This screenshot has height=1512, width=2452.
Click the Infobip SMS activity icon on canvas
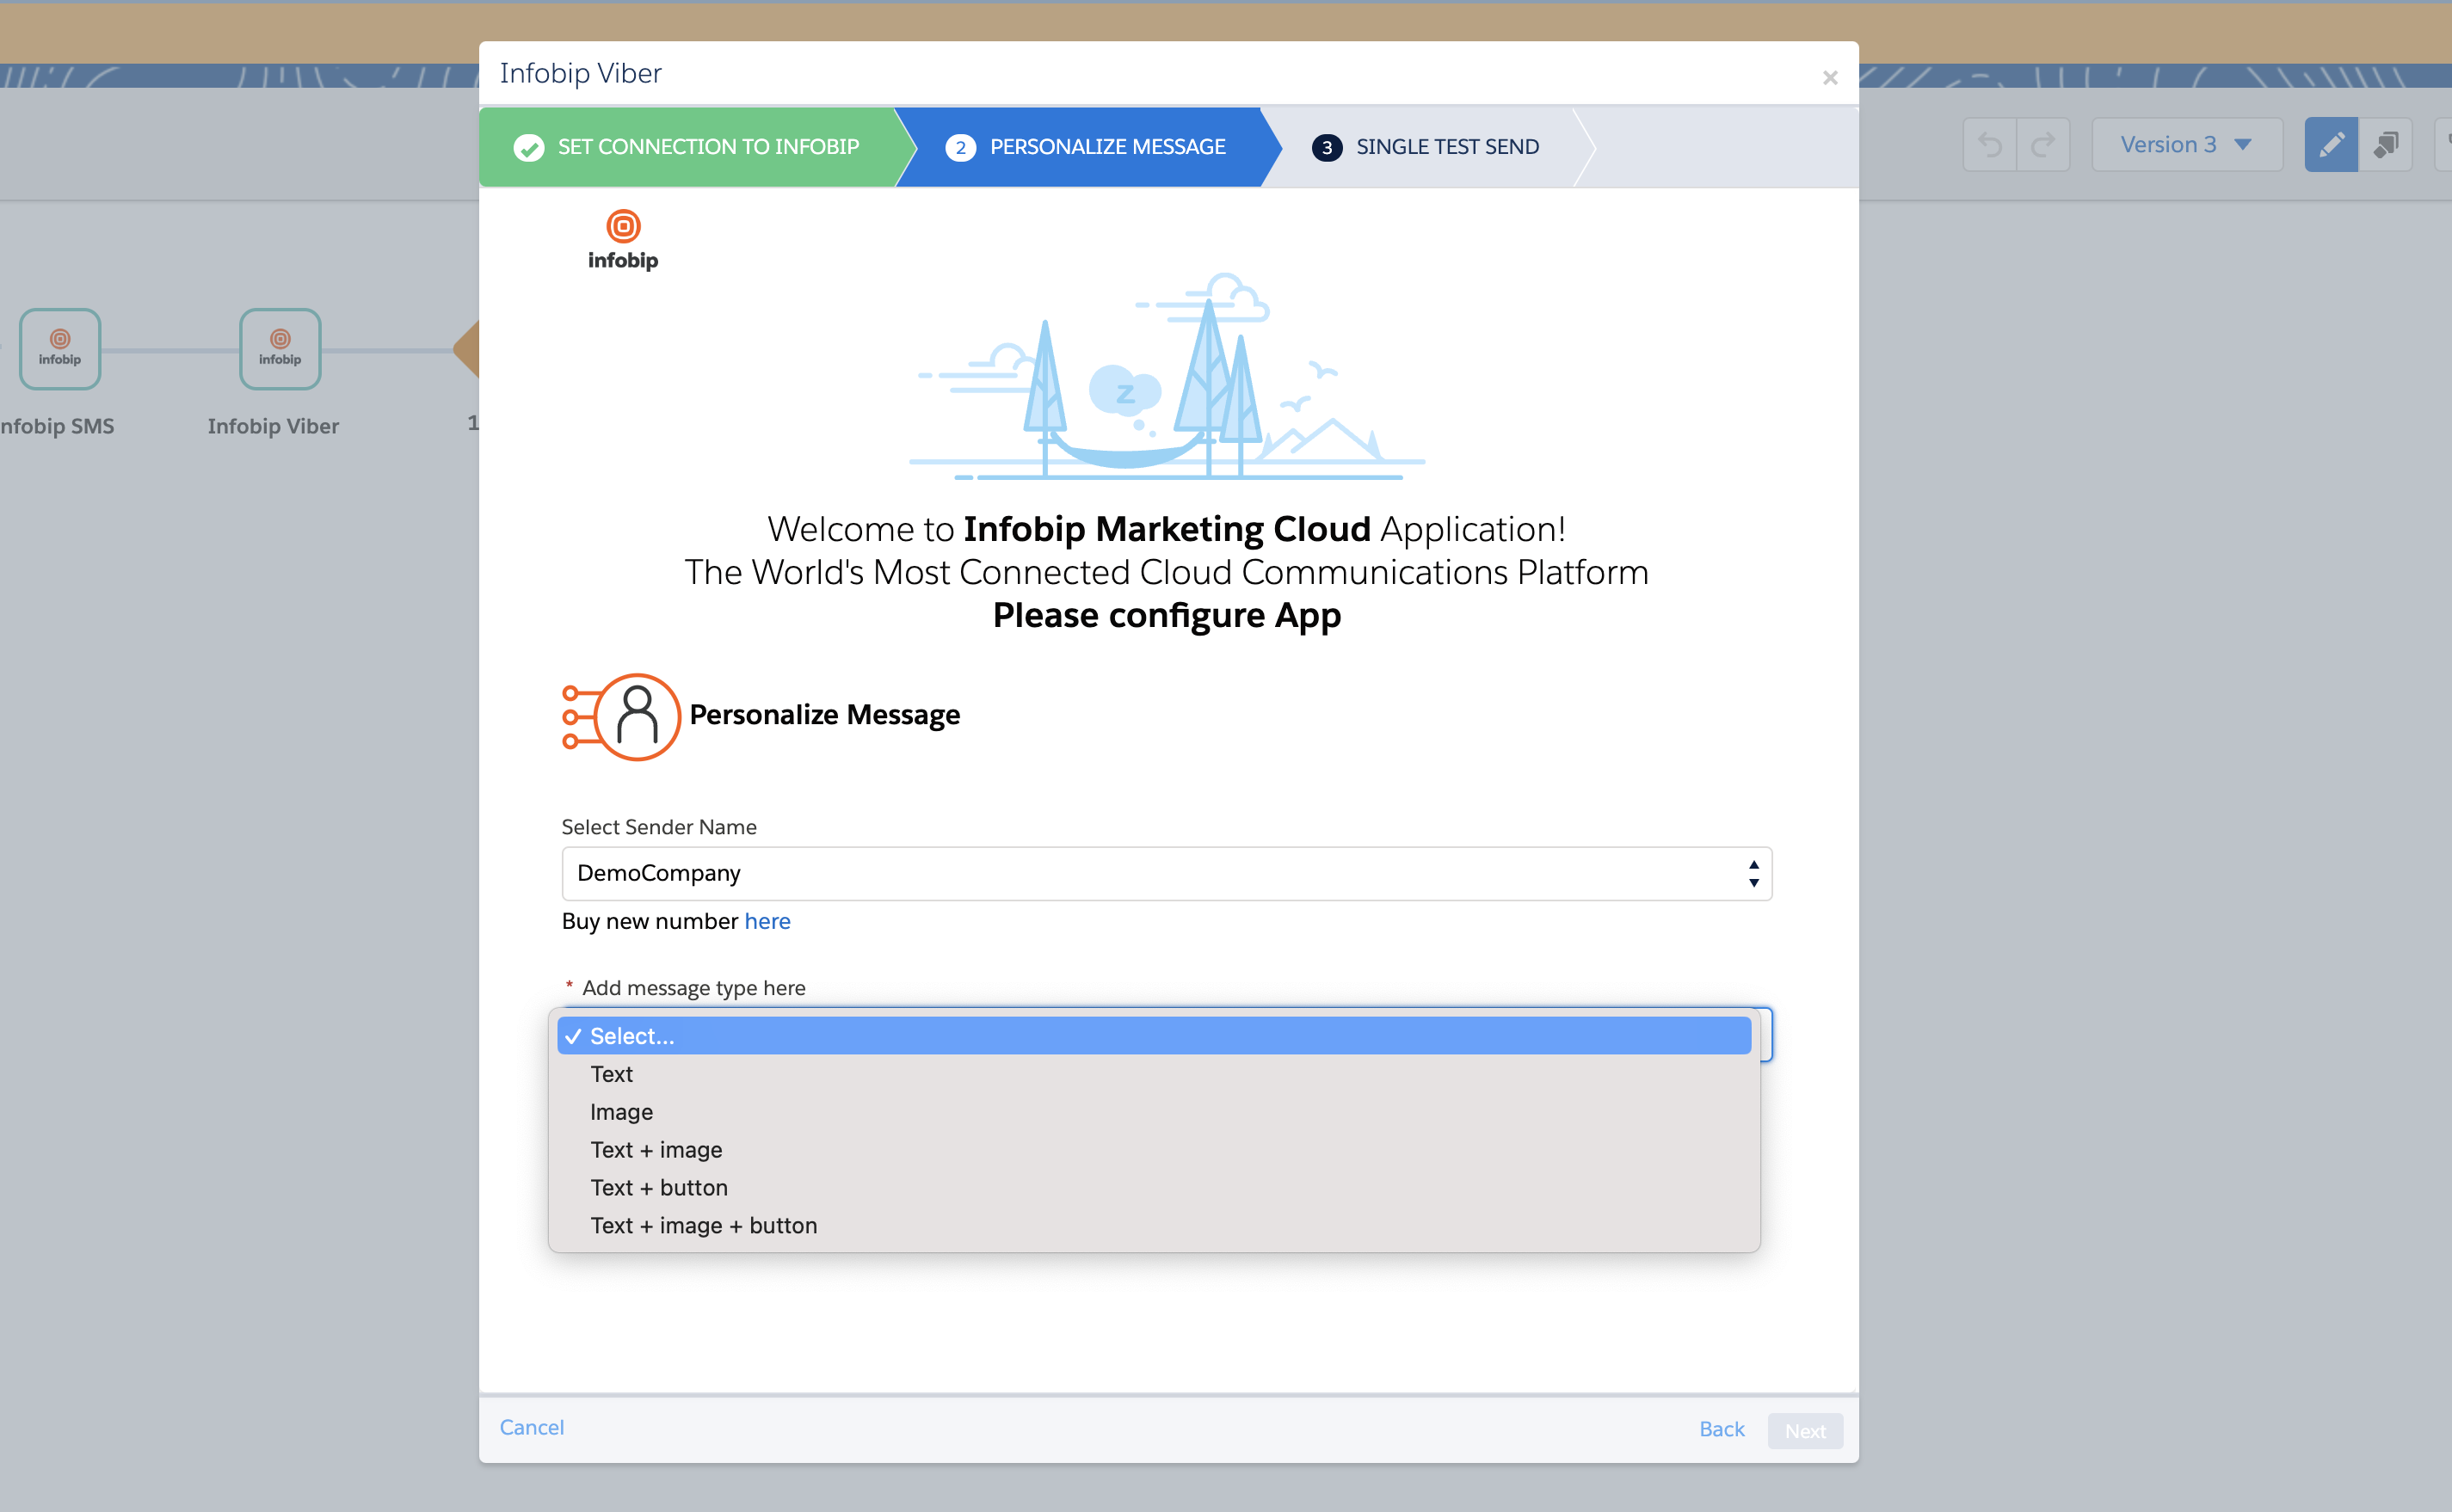(x=59, y=349)
